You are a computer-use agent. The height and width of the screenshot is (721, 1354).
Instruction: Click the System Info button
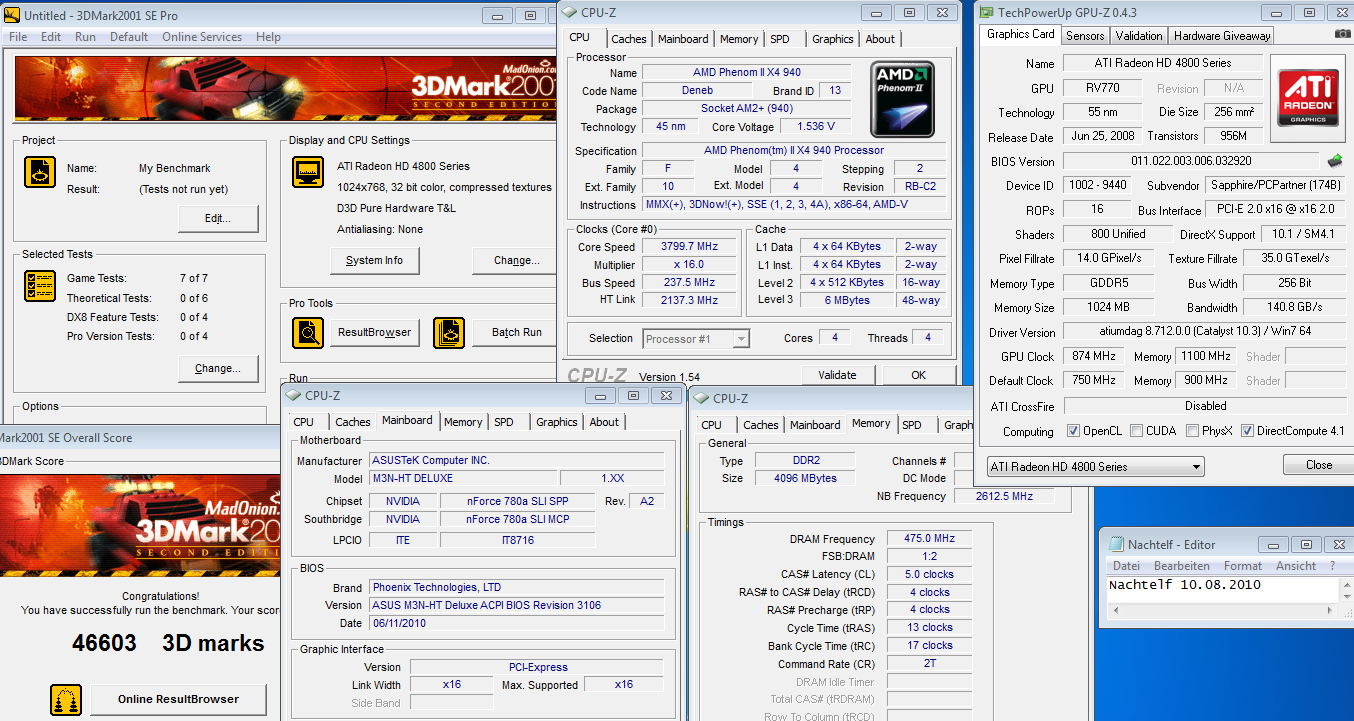click(374, 260)
